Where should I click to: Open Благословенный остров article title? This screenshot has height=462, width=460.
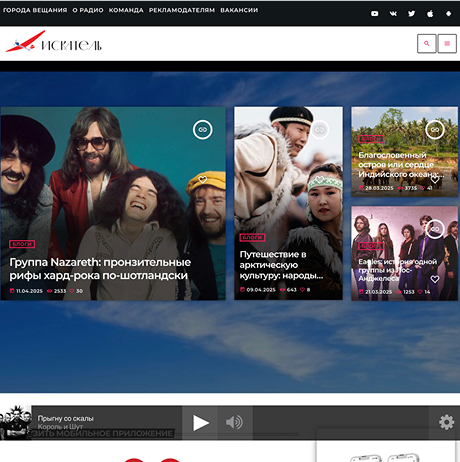click(x=401, y=165)
